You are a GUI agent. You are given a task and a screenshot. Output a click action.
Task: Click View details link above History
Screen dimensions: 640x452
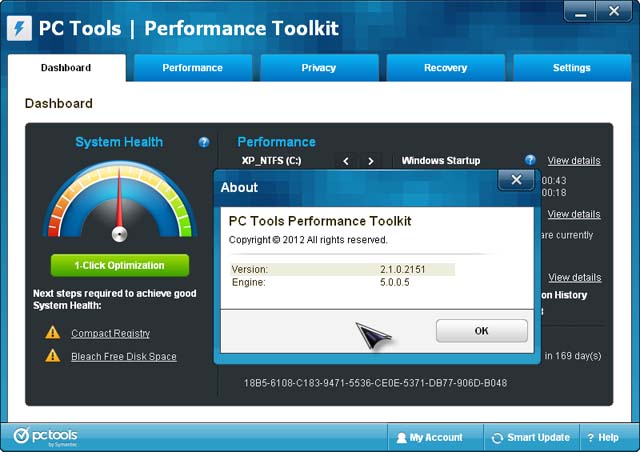point(574,277)
